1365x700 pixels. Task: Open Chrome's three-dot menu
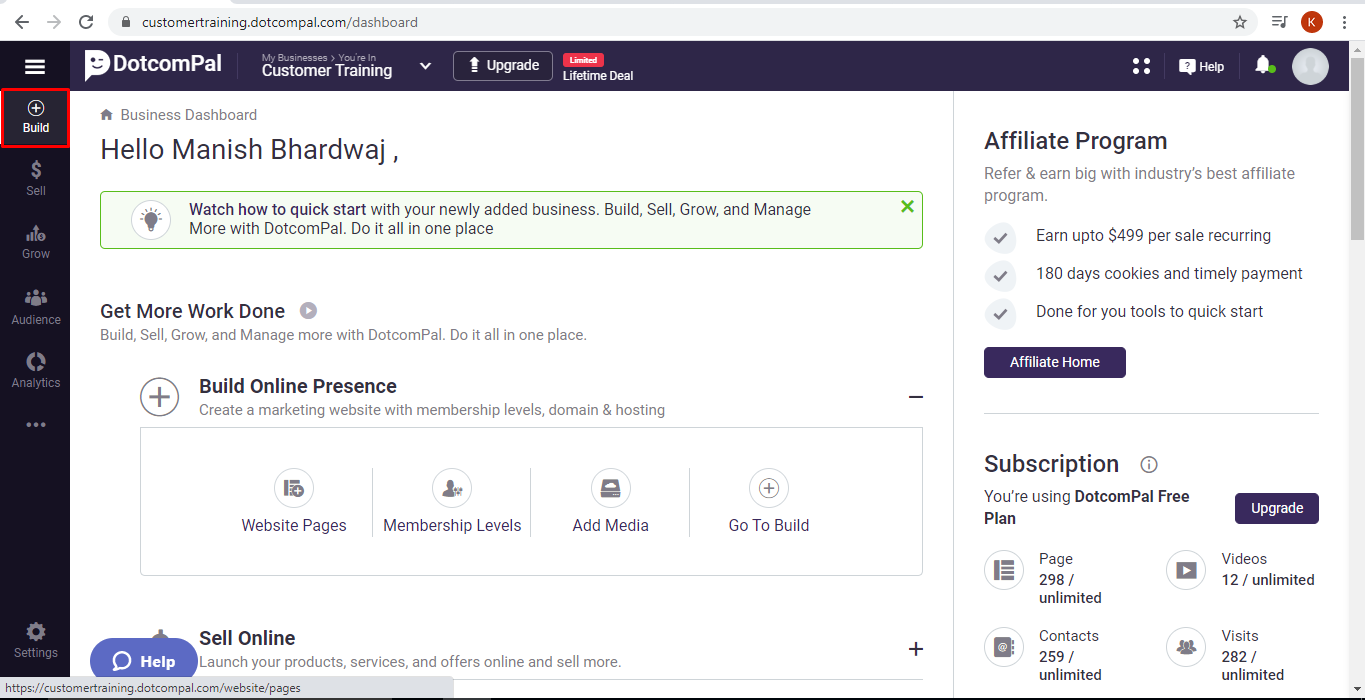click(1345, 22)
